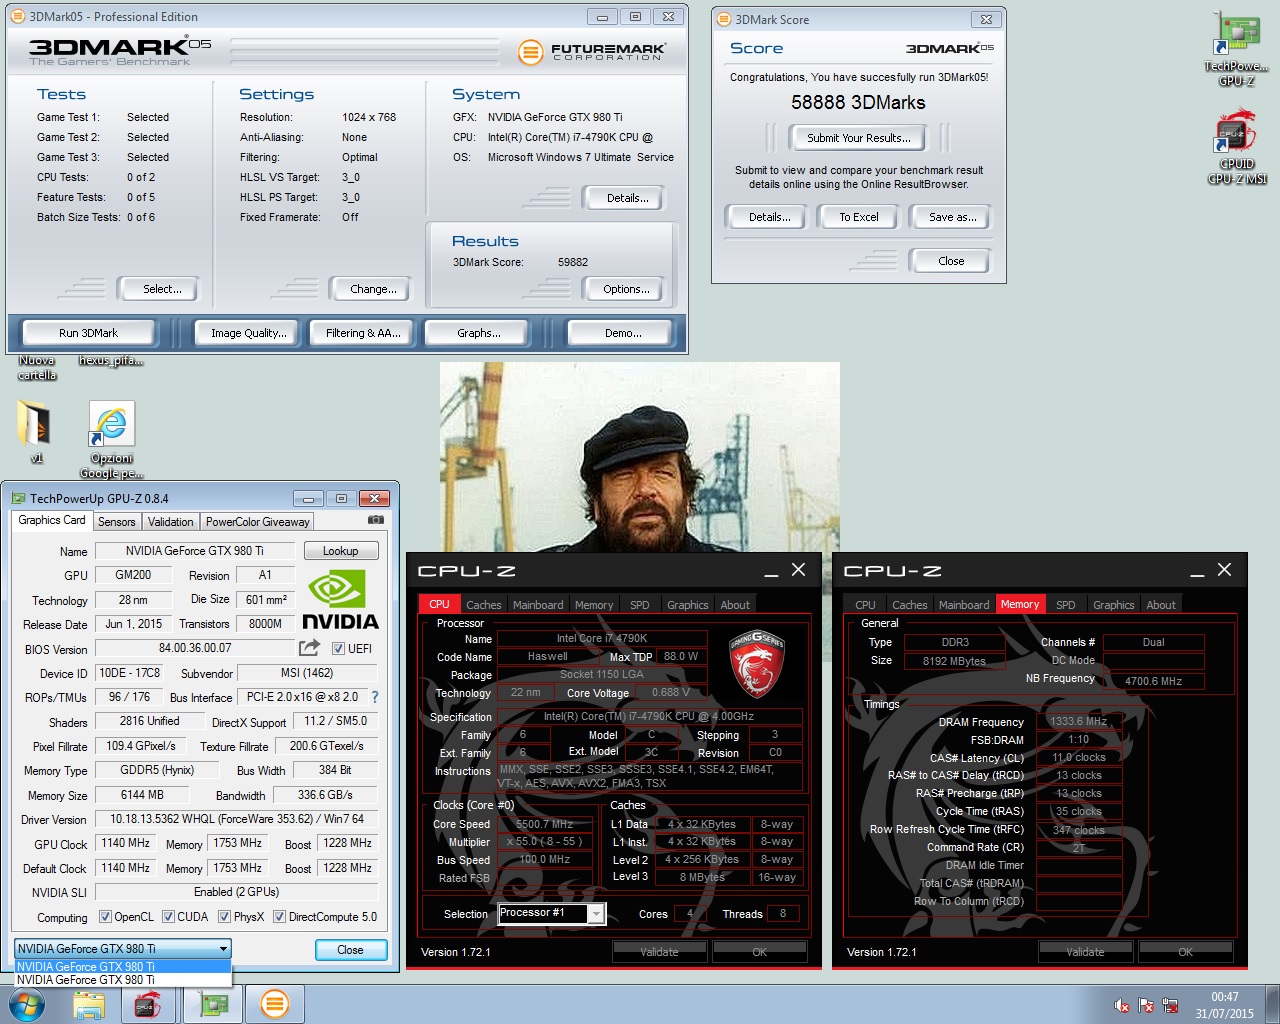
Task: Click the muted volume tray icon
Action: pos(1122,1005)
